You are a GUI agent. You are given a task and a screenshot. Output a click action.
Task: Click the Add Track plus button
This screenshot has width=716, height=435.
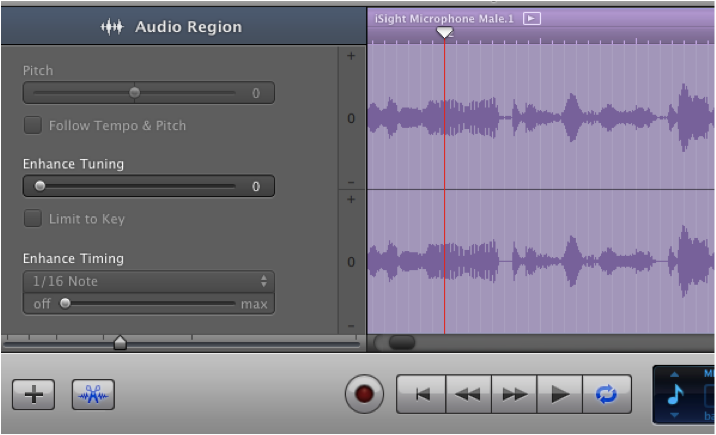pos(33,395)
